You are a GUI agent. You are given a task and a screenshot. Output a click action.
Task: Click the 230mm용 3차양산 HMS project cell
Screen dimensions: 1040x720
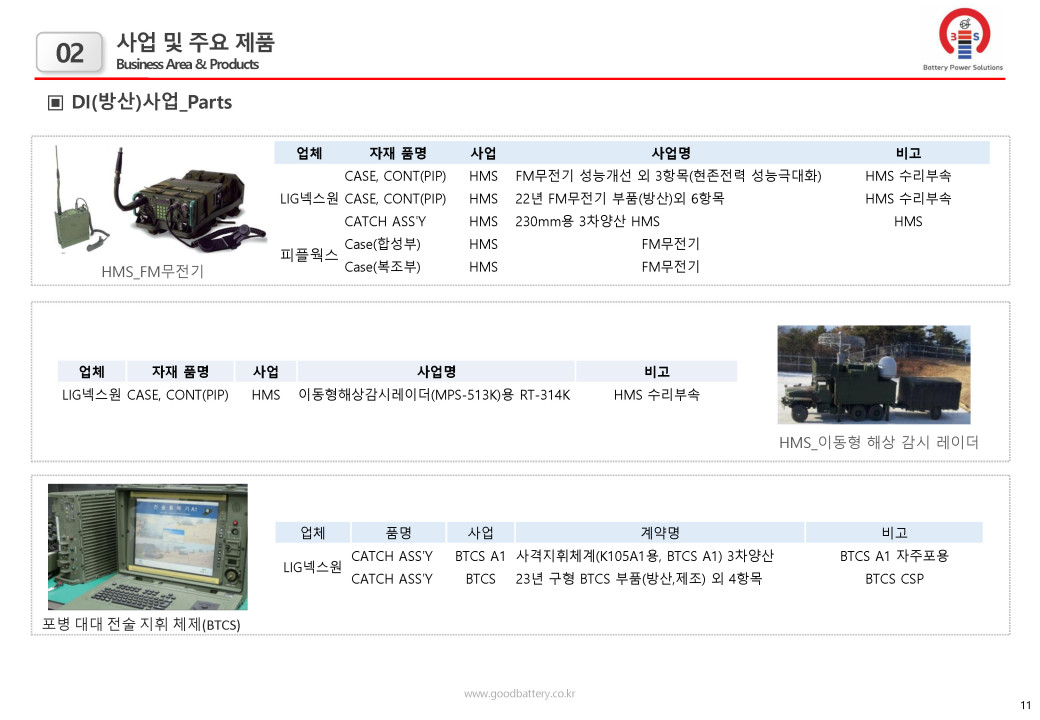(587, 221)
